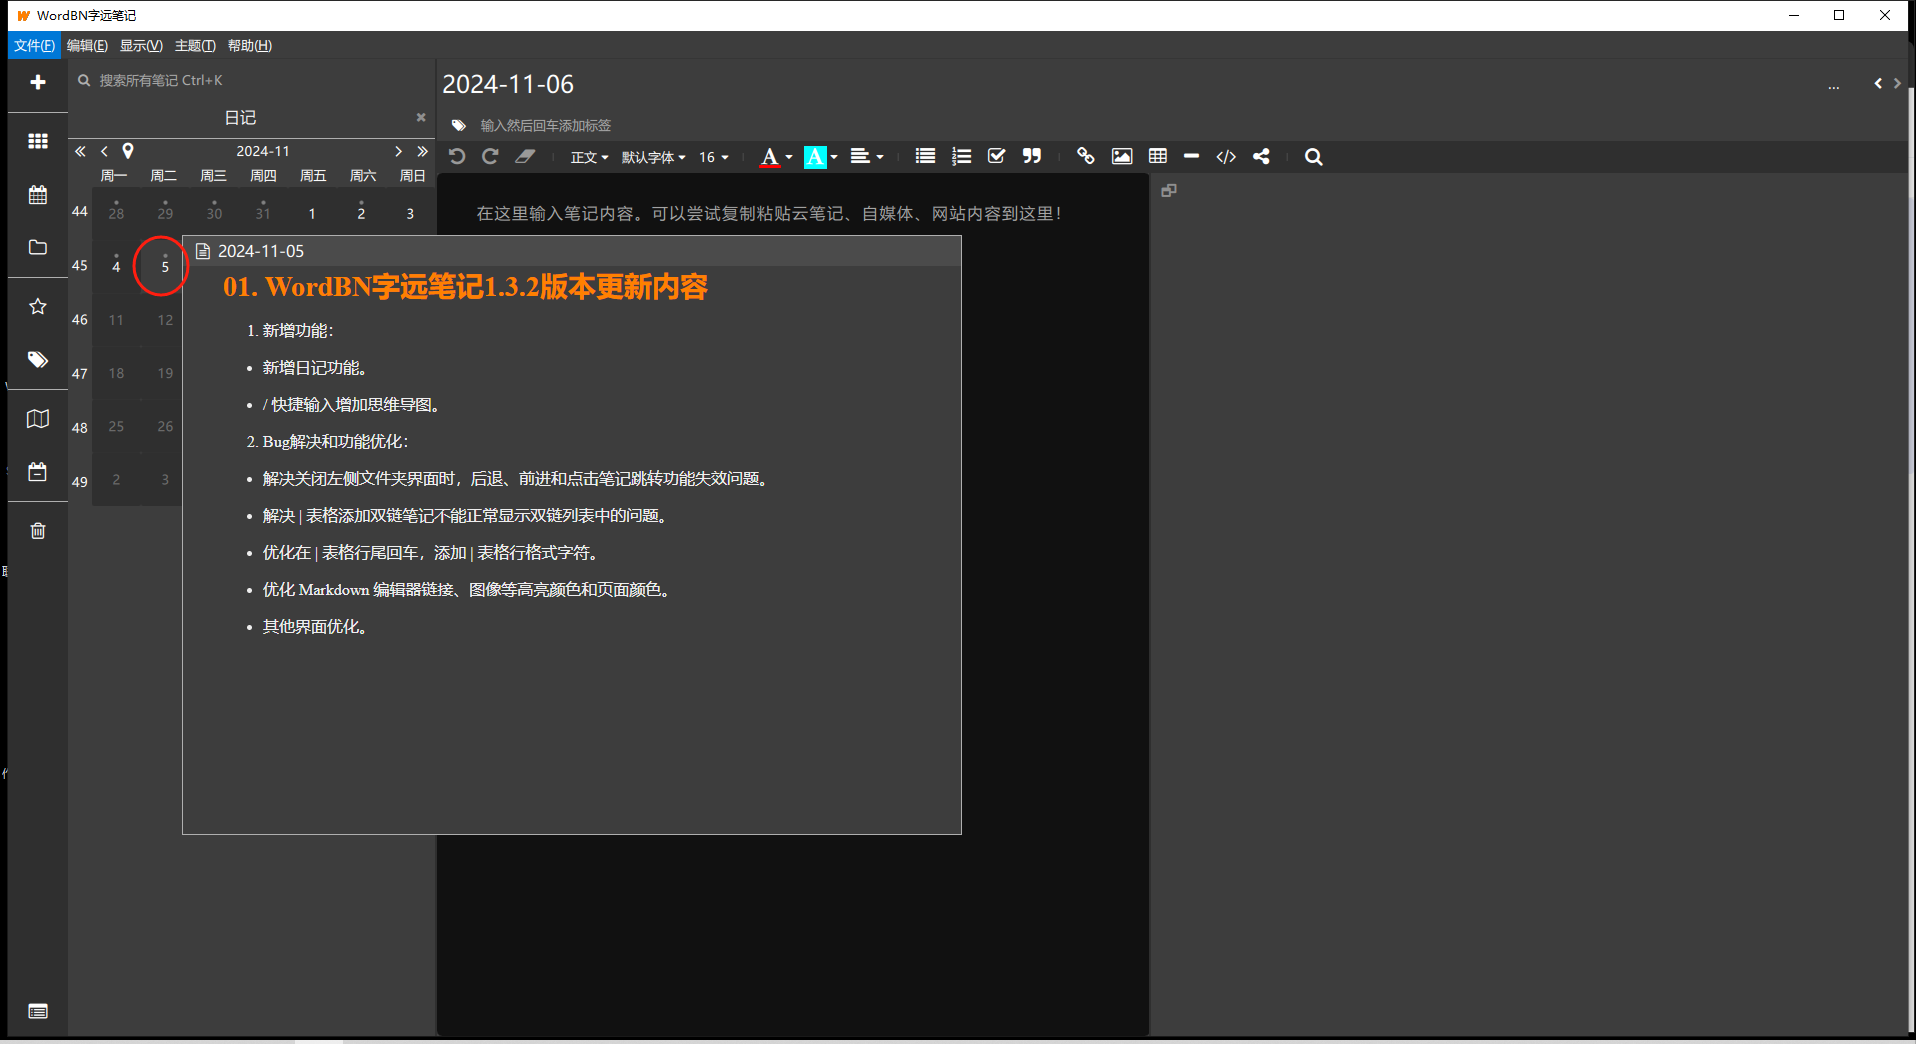Insert a horizontal rule

[x=1191, y=156]
